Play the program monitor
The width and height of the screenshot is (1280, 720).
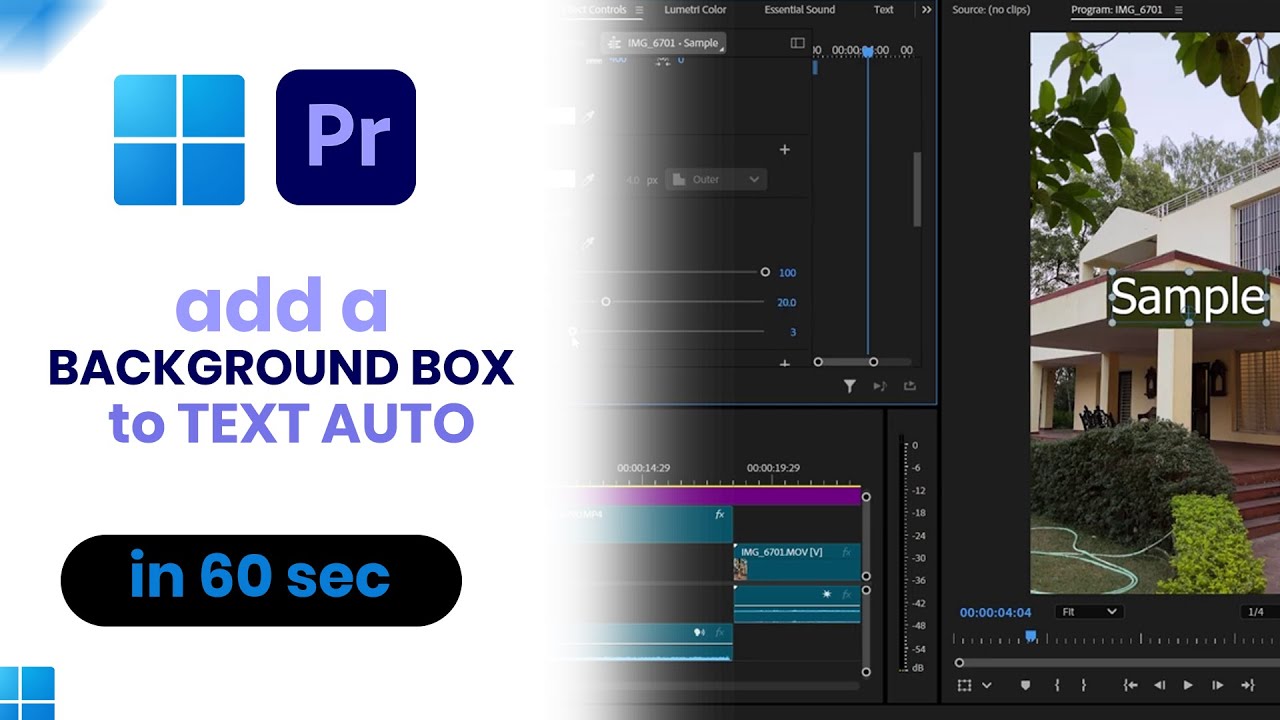pos(1188,685)
